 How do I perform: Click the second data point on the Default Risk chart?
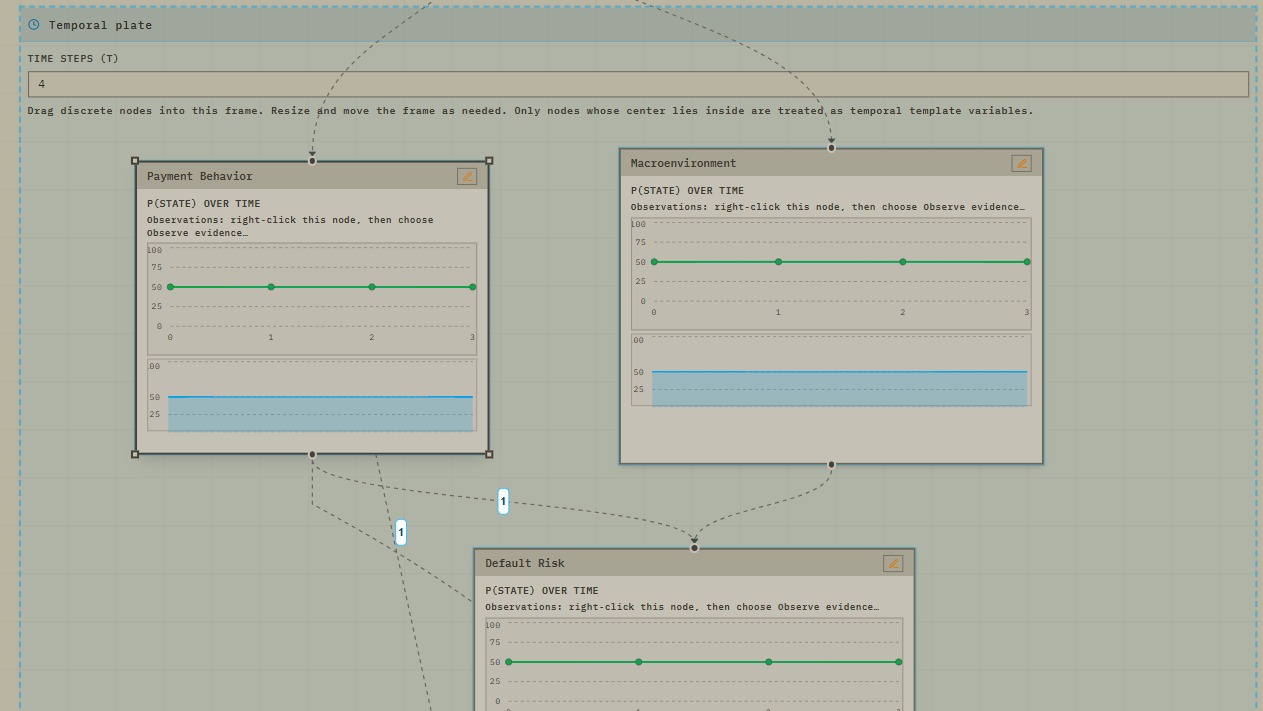pyautogui.click(x=639, y=662)
